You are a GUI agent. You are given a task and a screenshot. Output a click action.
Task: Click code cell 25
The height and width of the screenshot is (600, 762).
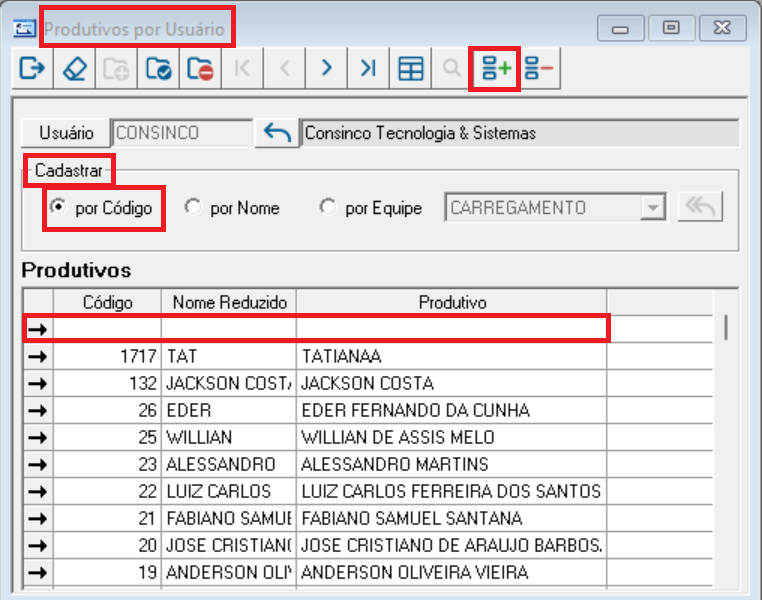(107, 438)
